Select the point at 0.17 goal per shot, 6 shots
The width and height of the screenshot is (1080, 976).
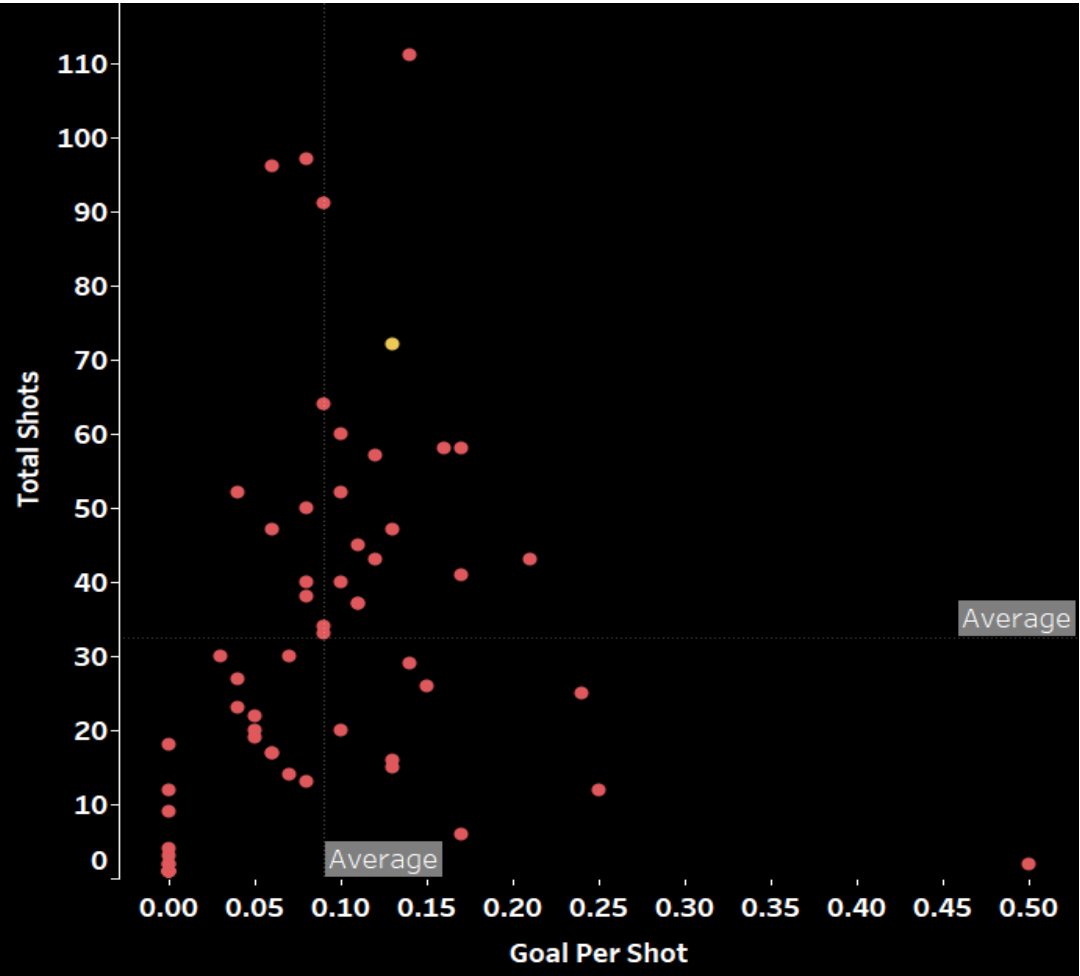point(461,834)
